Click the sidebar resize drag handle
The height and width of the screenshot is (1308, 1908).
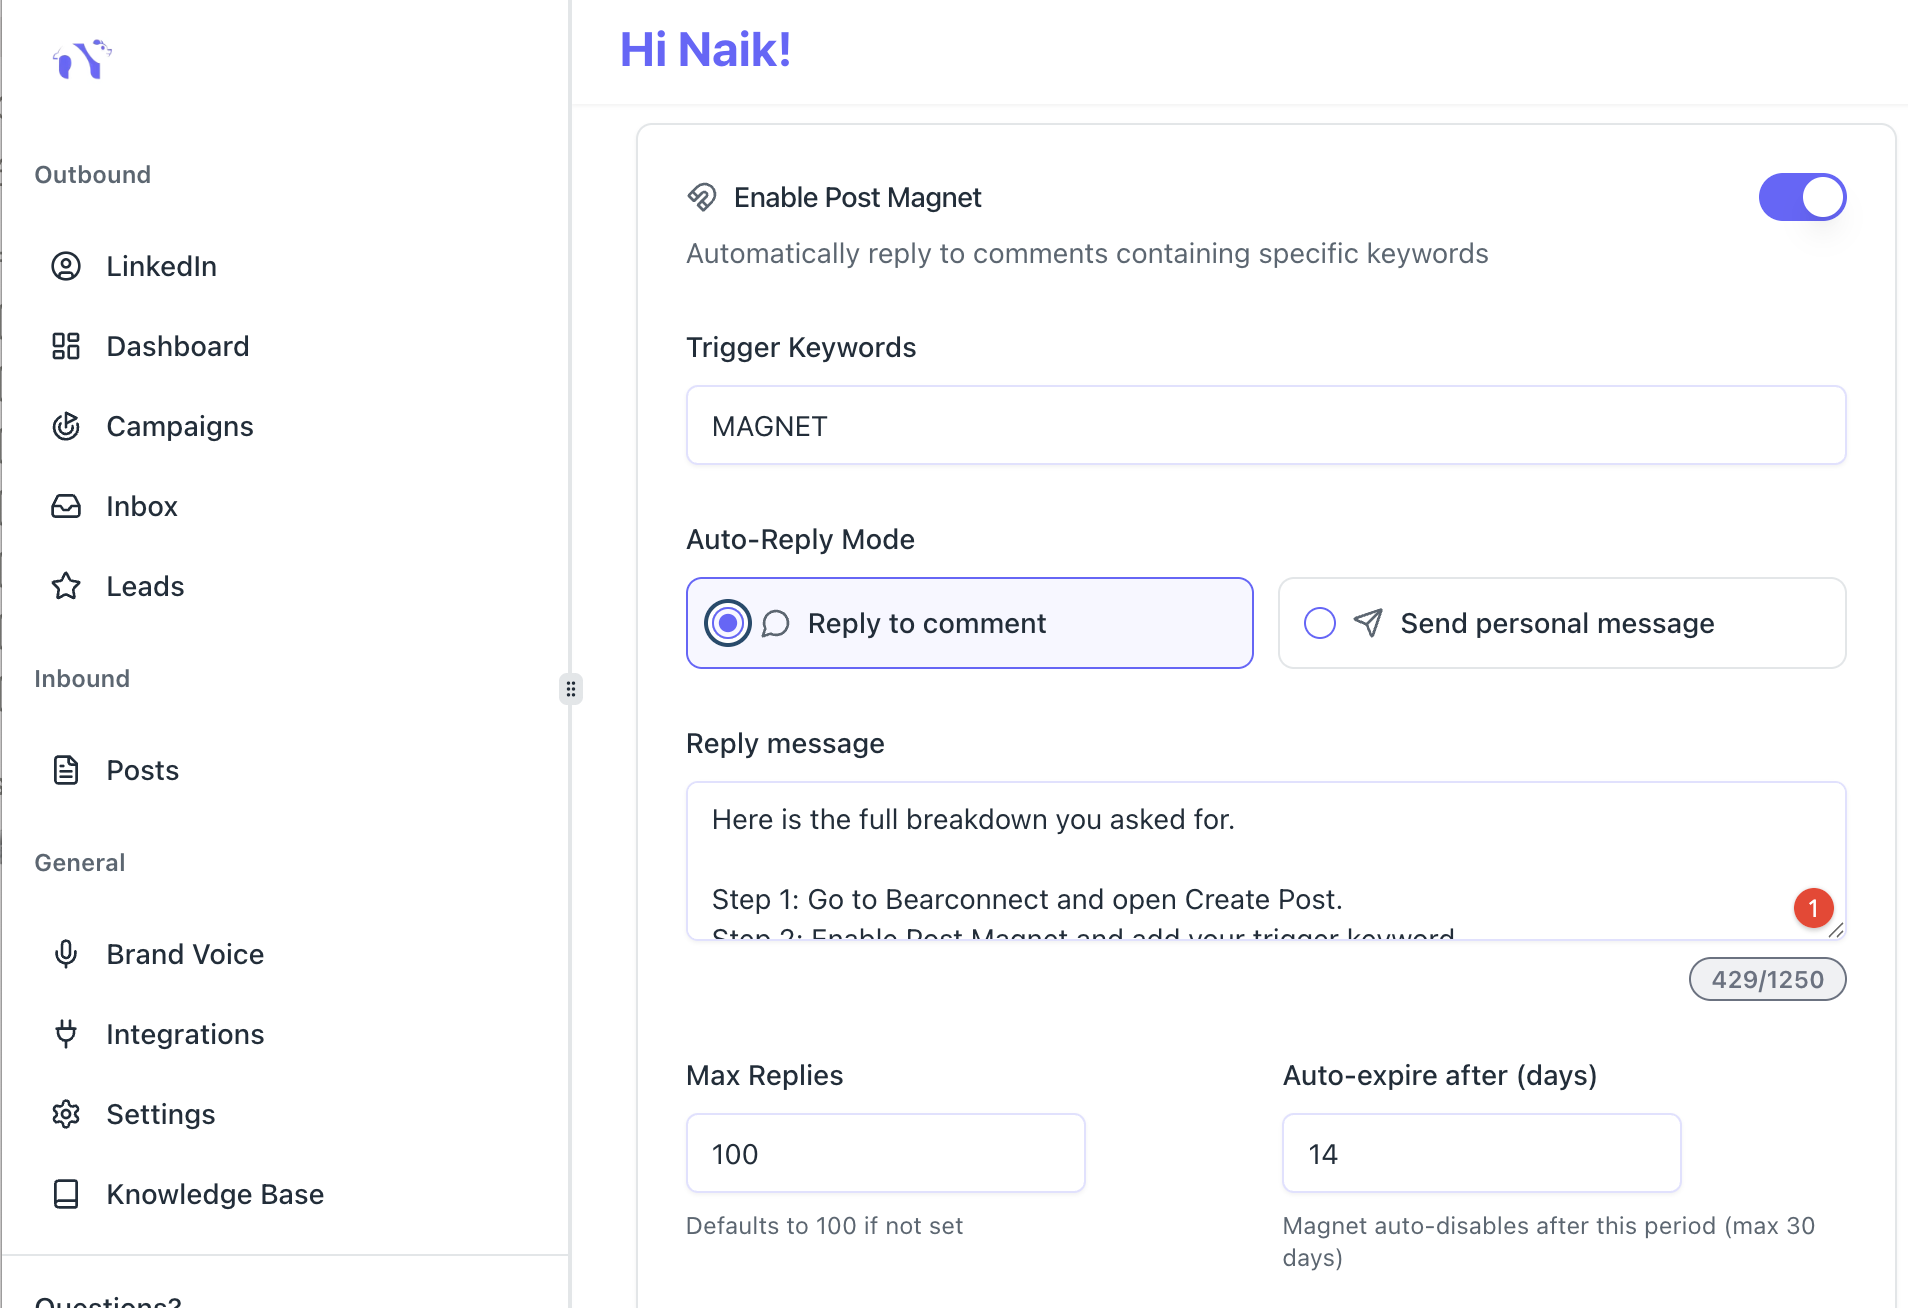571,689
